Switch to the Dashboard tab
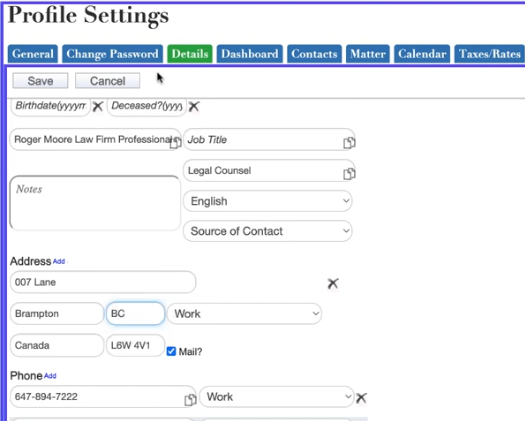The height and width of the screenshot is (421, 525). [250, 54]
